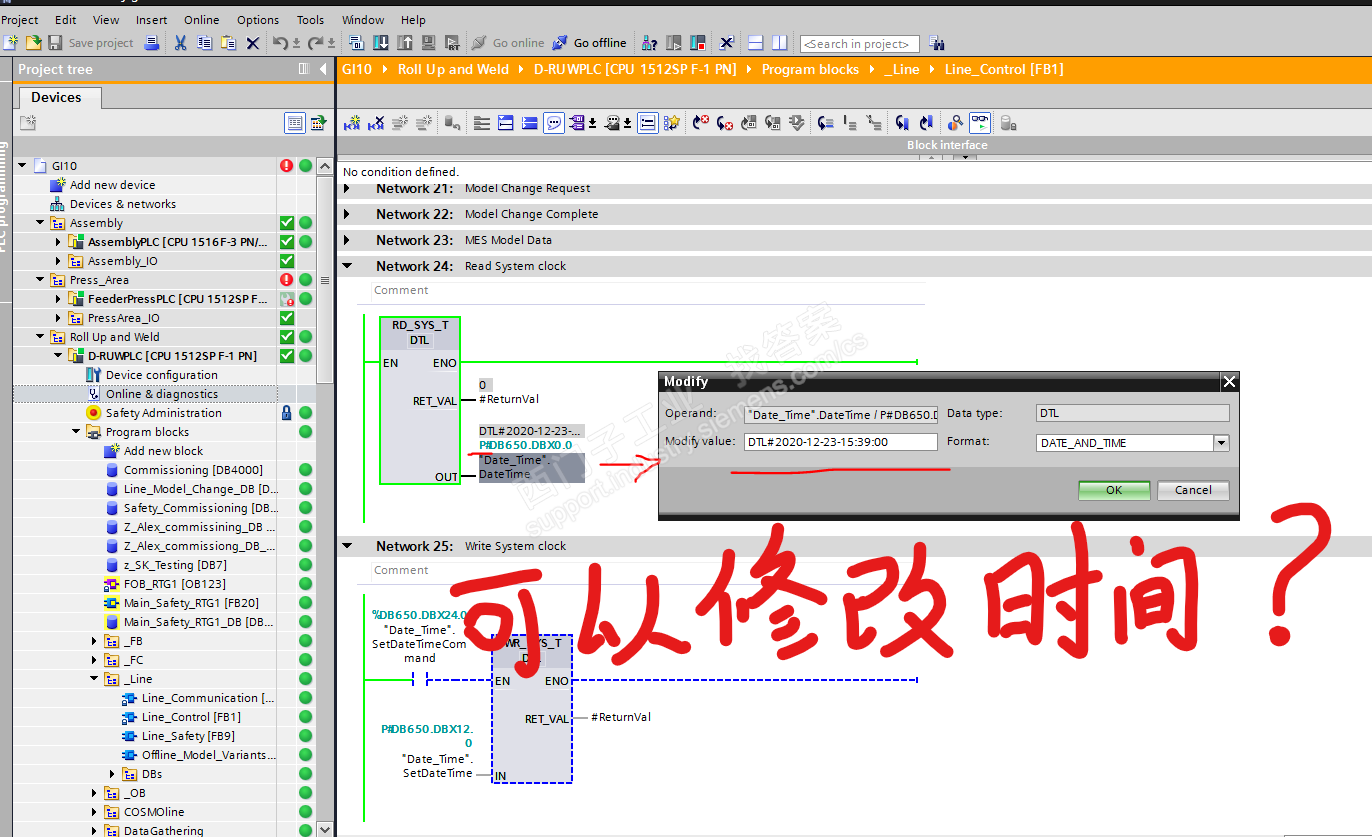Click the Download to device icon
1372x837 pixels.
coord(381,43)
